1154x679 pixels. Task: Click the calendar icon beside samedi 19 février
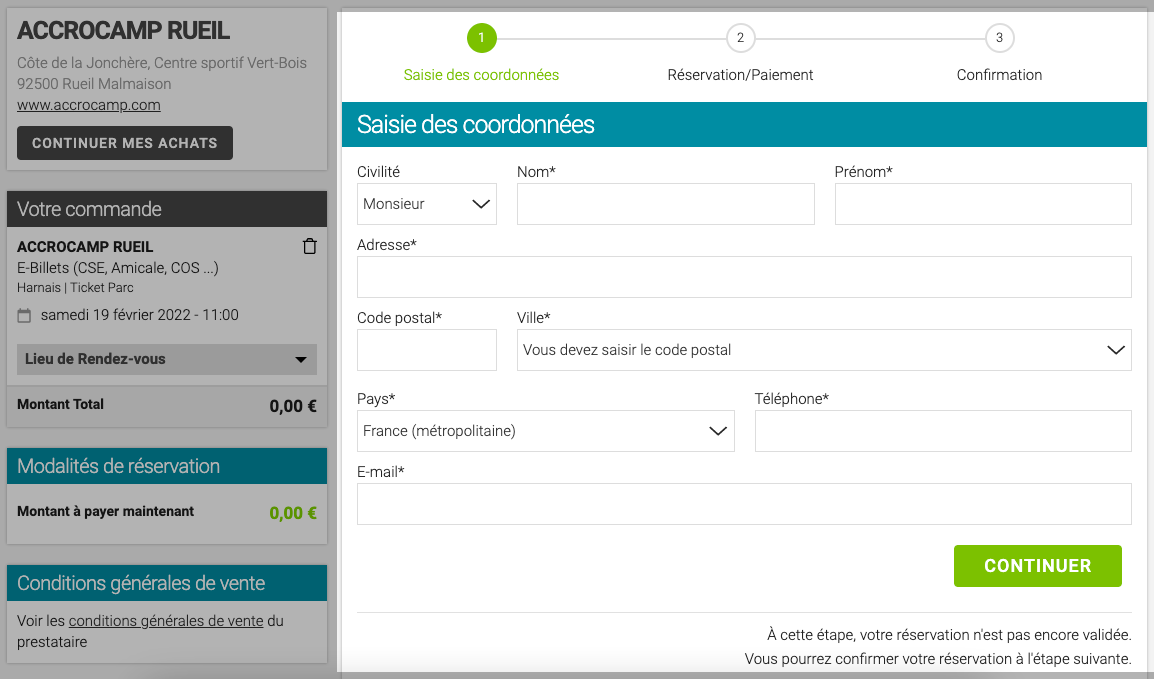(x=24, y=316)
